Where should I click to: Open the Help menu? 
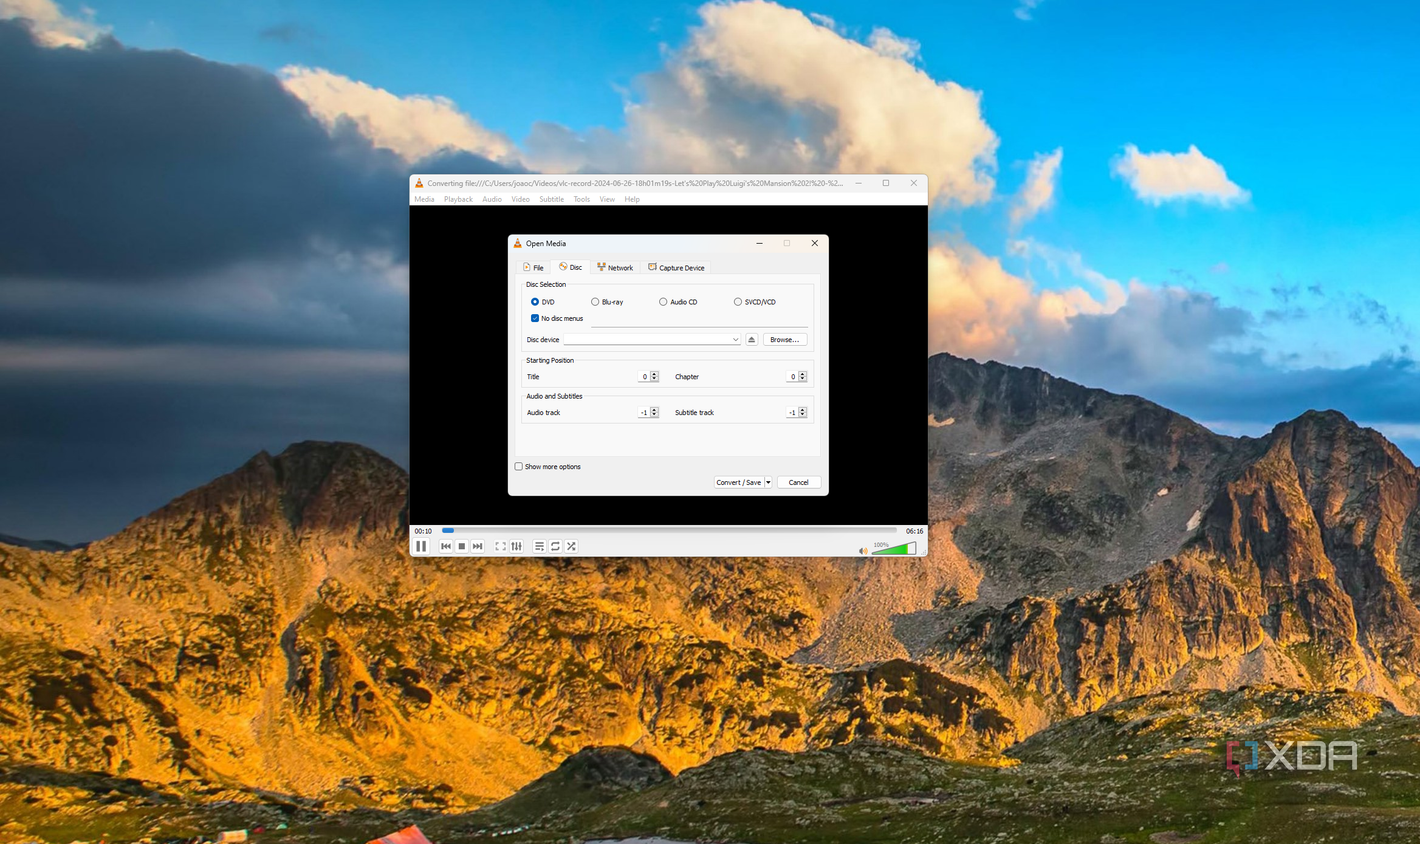[632, 199]
